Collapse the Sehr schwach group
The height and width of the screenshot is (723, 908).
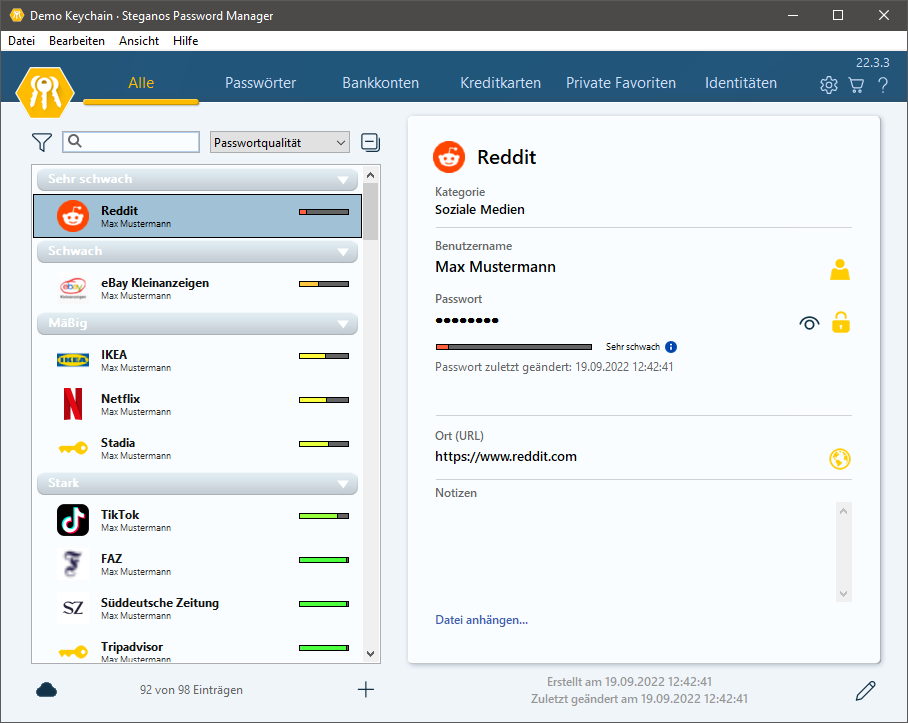click(x=343, y=179)
